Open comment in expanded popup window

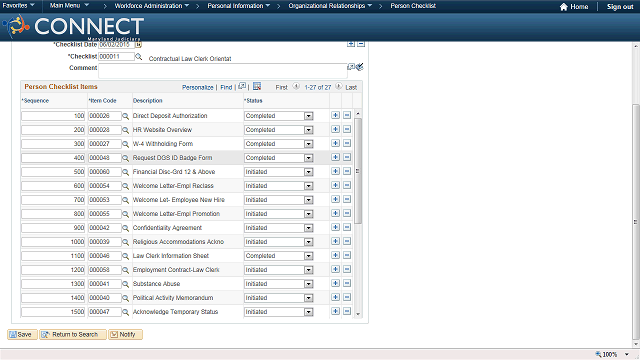pyautogui.click(x=351, y=67)
